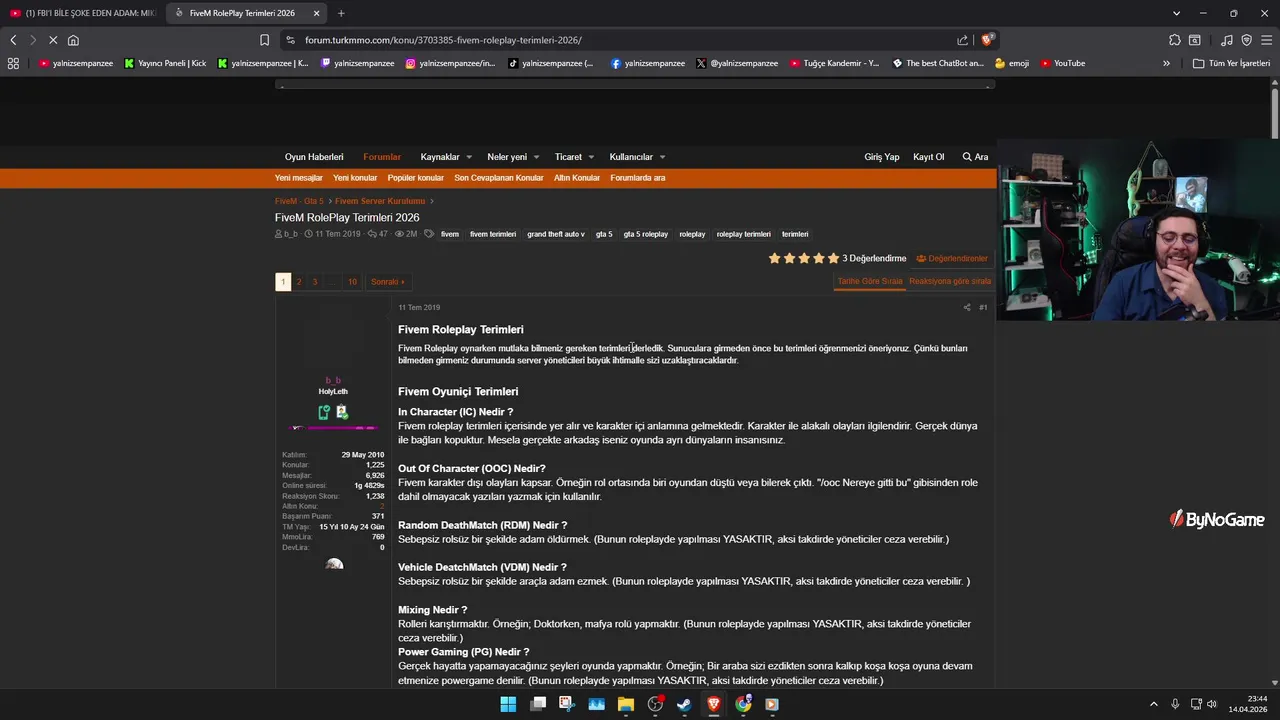Screen dimensions: 1280x720
Task: Open the Yayıncı Paneli Kick bookmark
Action: [165, 63]
